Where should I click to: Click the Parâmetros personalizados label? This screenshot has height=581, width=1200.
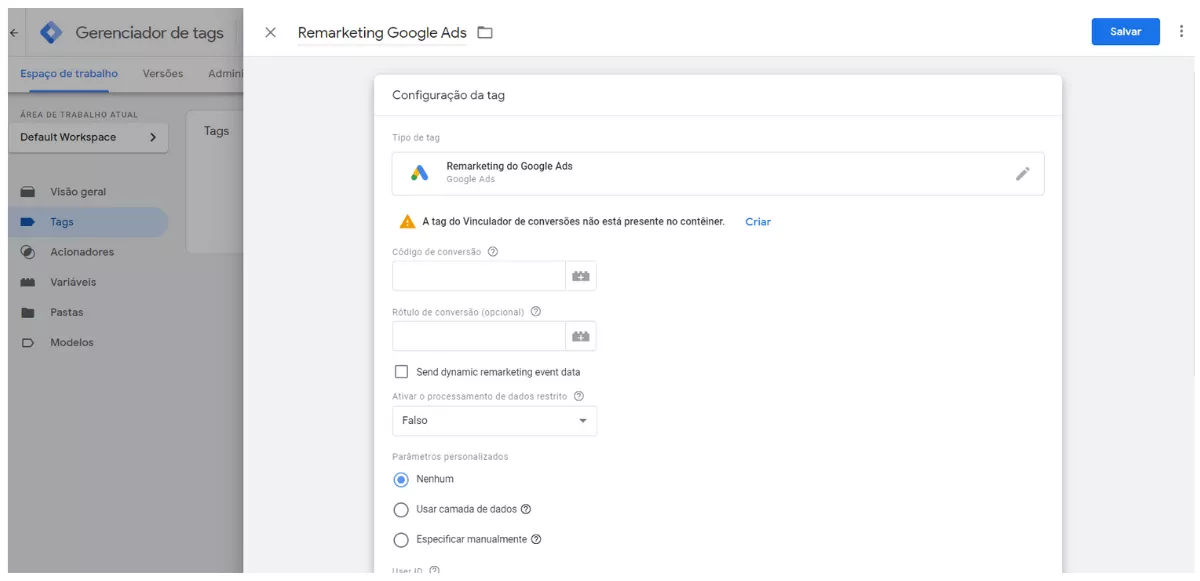[x=450, y=457]
